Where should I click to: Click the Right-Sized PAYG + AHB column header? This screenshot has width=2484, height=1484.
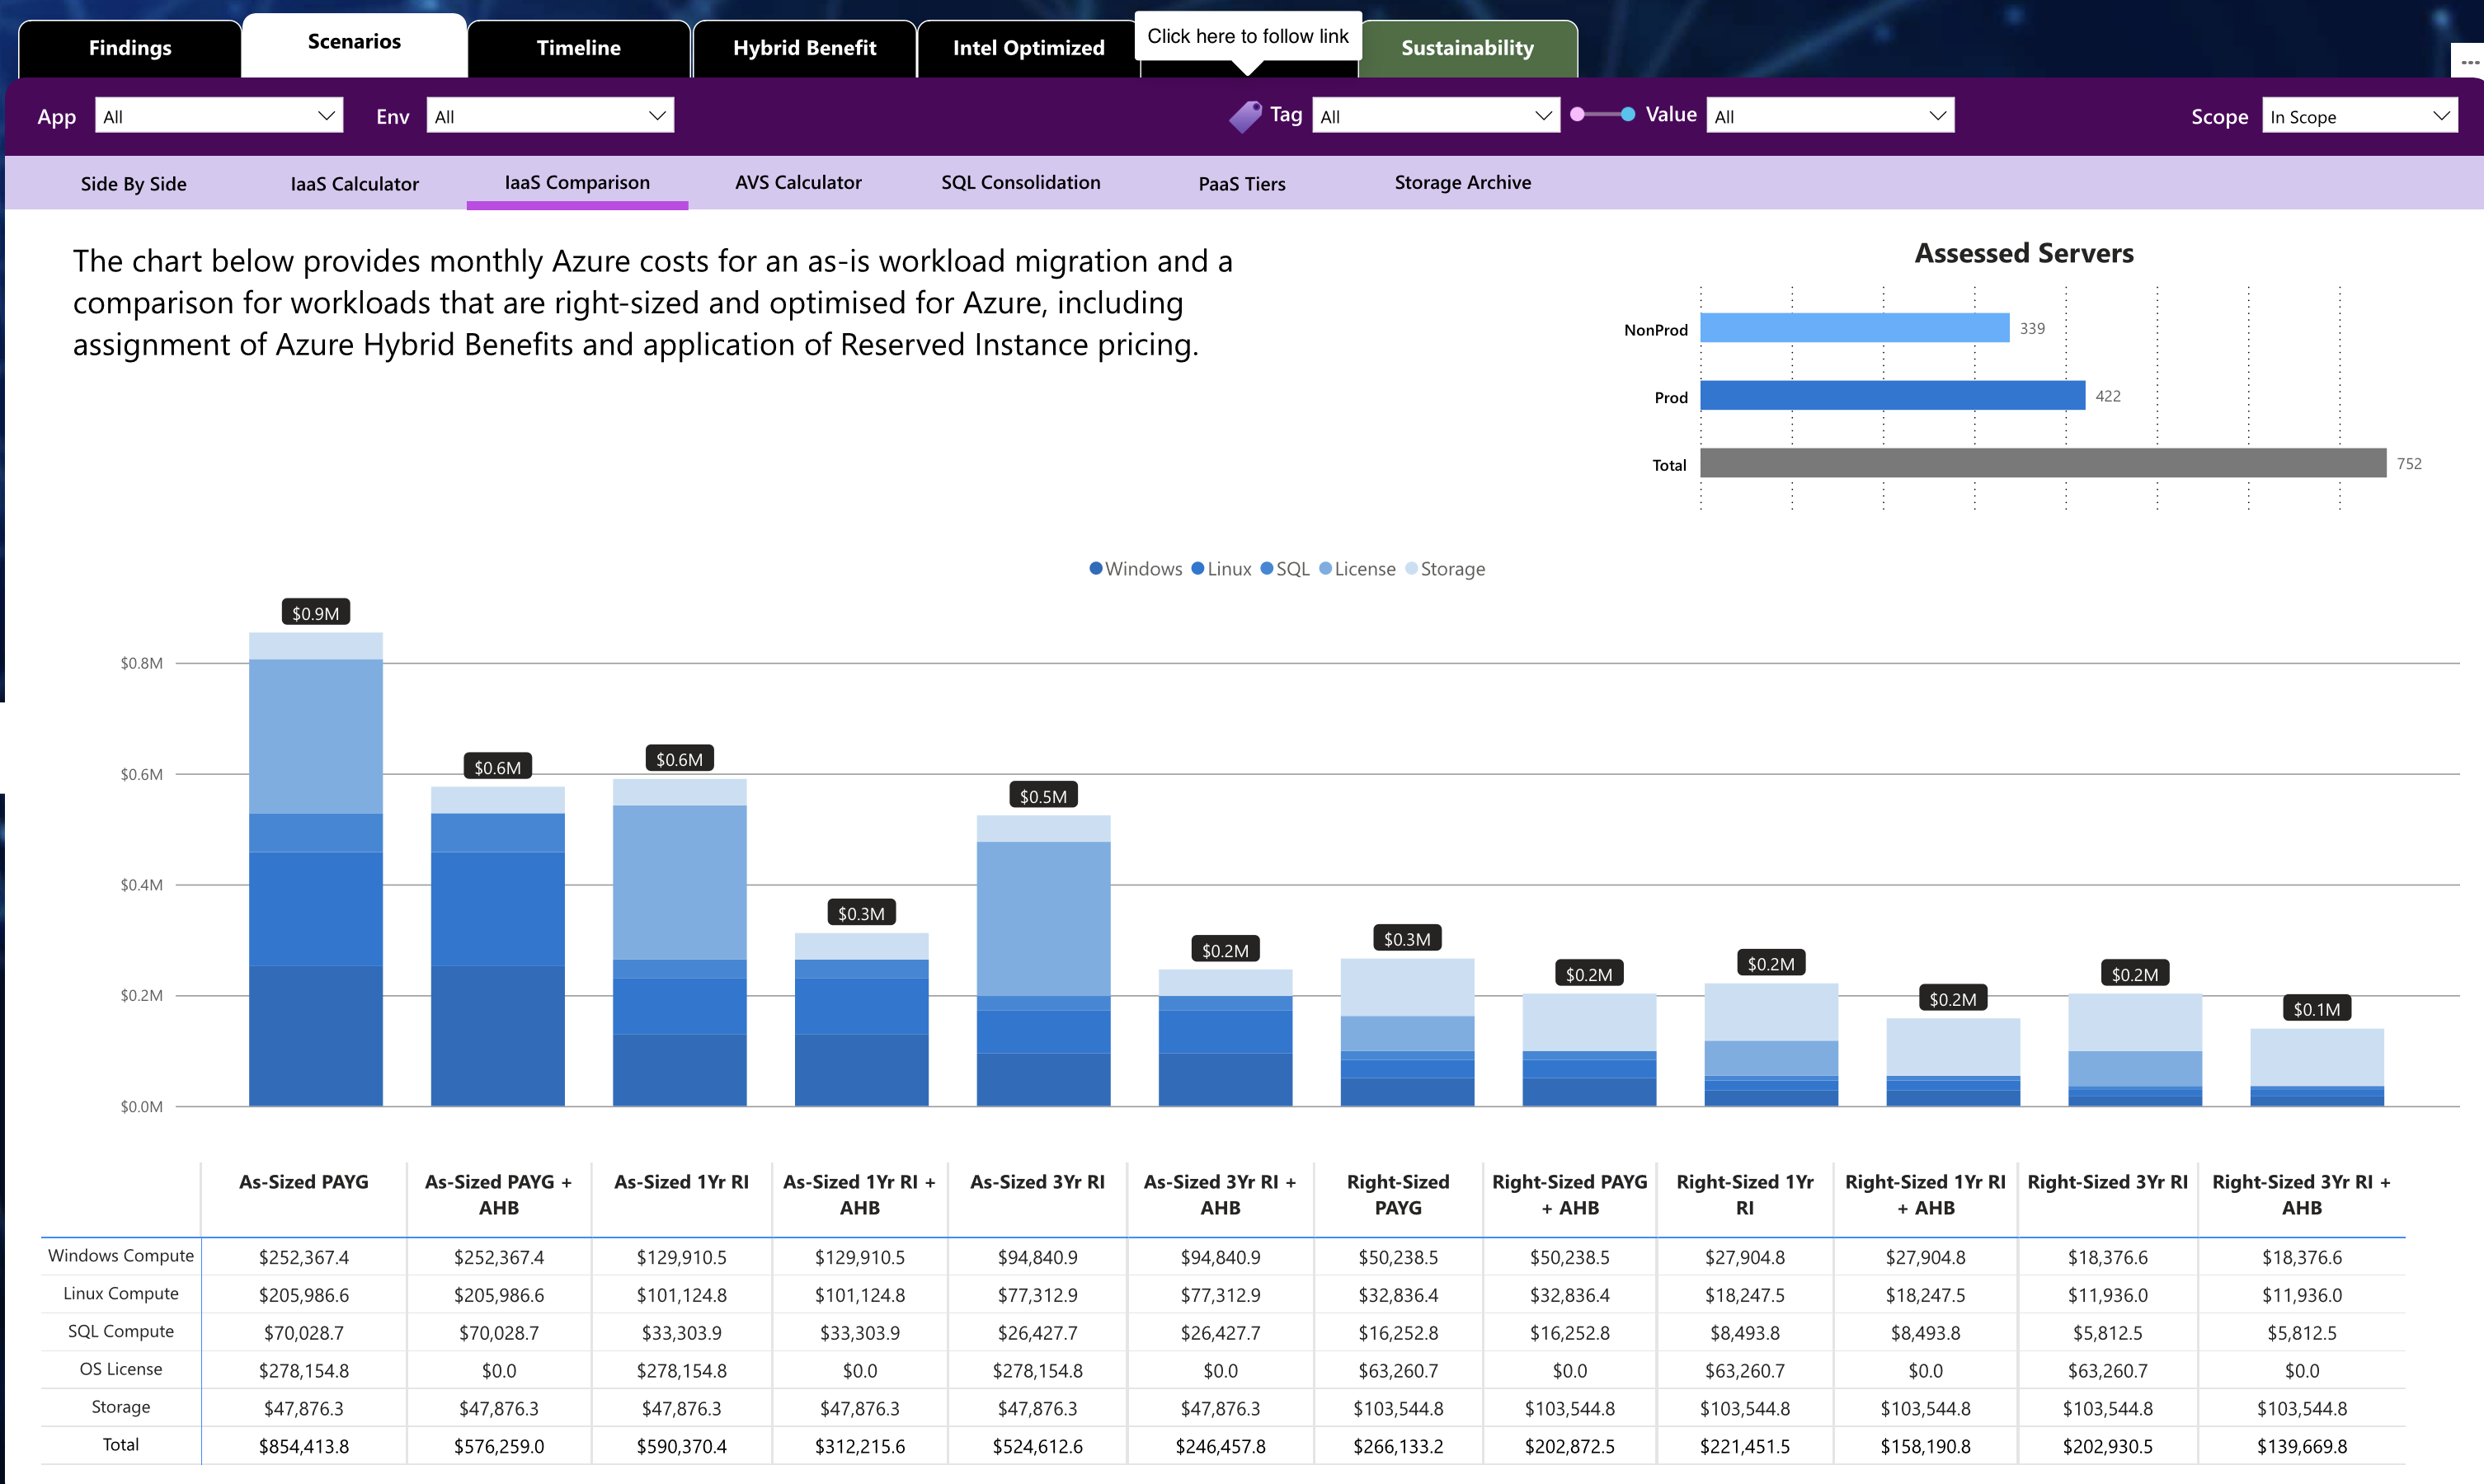1570,1195
